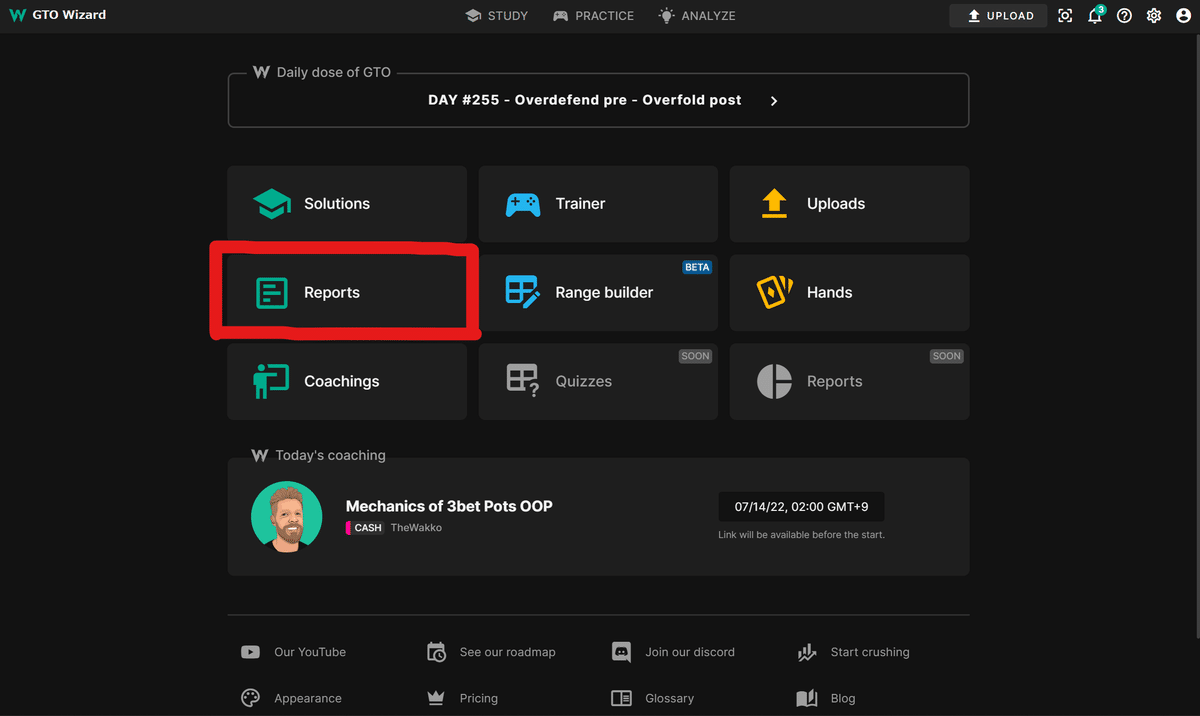Open the Trainer tile
Viewport: 1200px width, 716px height.
point(598,204)
